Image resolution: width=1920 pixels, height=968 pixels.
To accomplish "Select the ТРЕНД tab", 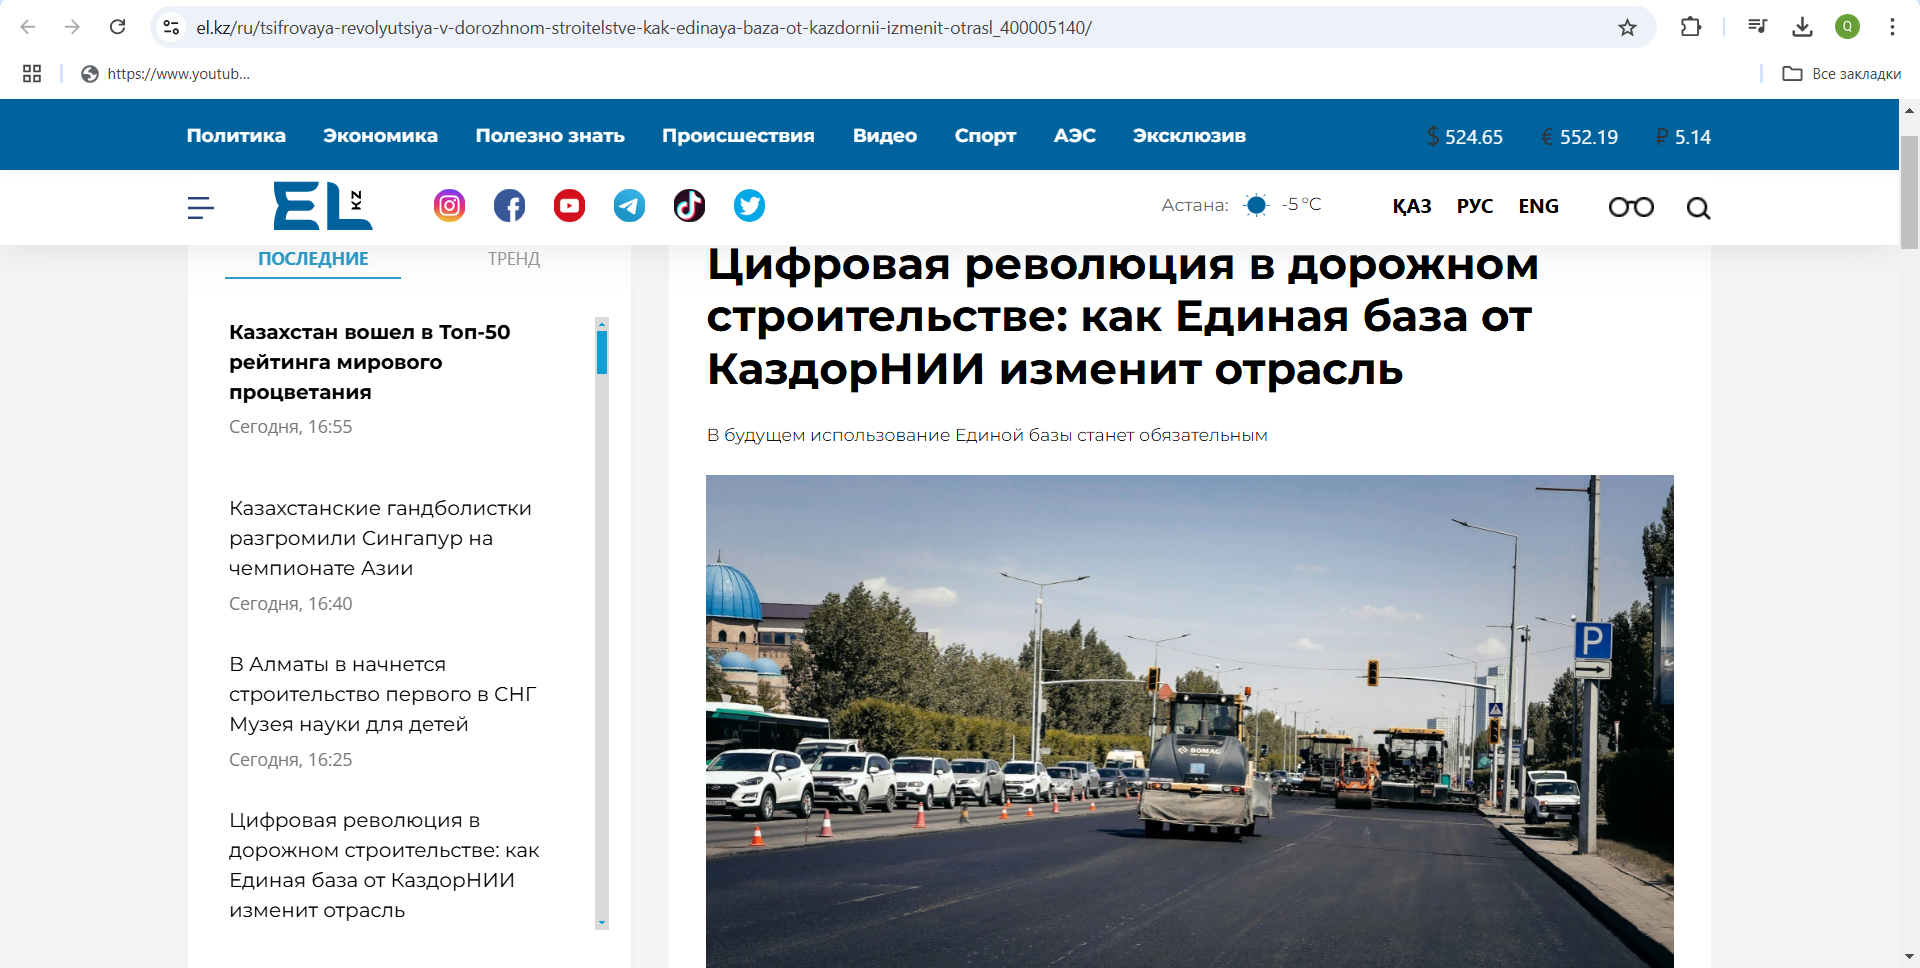I will point(514,259).
